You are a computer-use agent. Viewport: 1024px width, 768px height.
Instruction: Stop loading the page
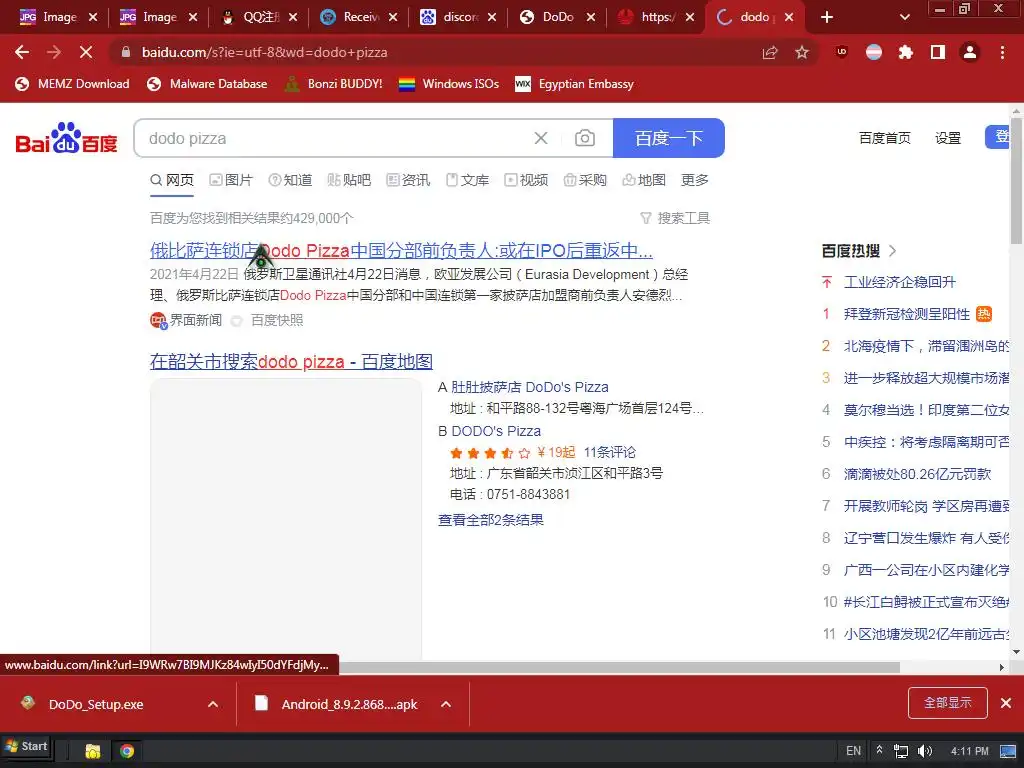(x=86, y=52)
